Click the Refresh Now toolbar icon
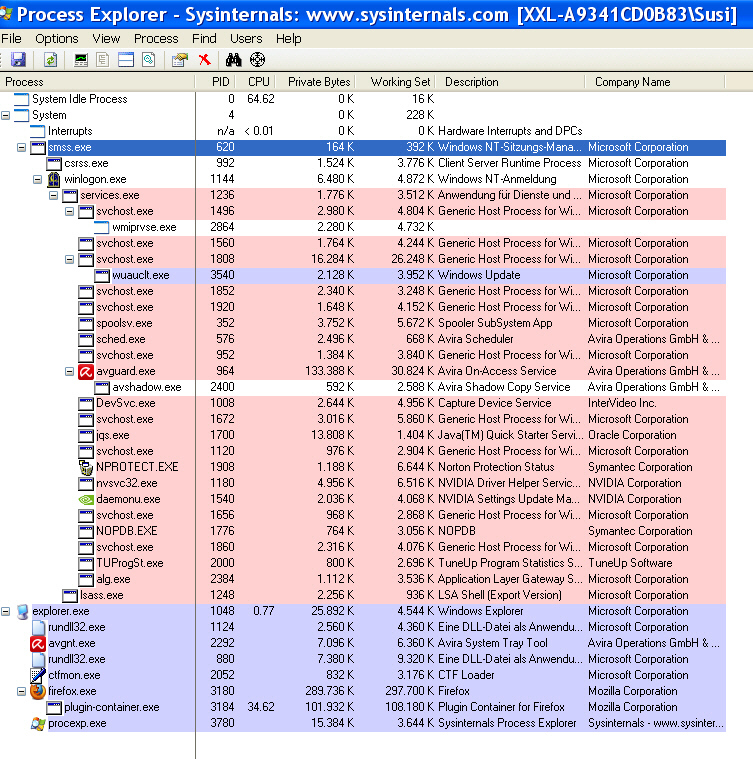This screenshot has height=759, width=753. [50, 60]
